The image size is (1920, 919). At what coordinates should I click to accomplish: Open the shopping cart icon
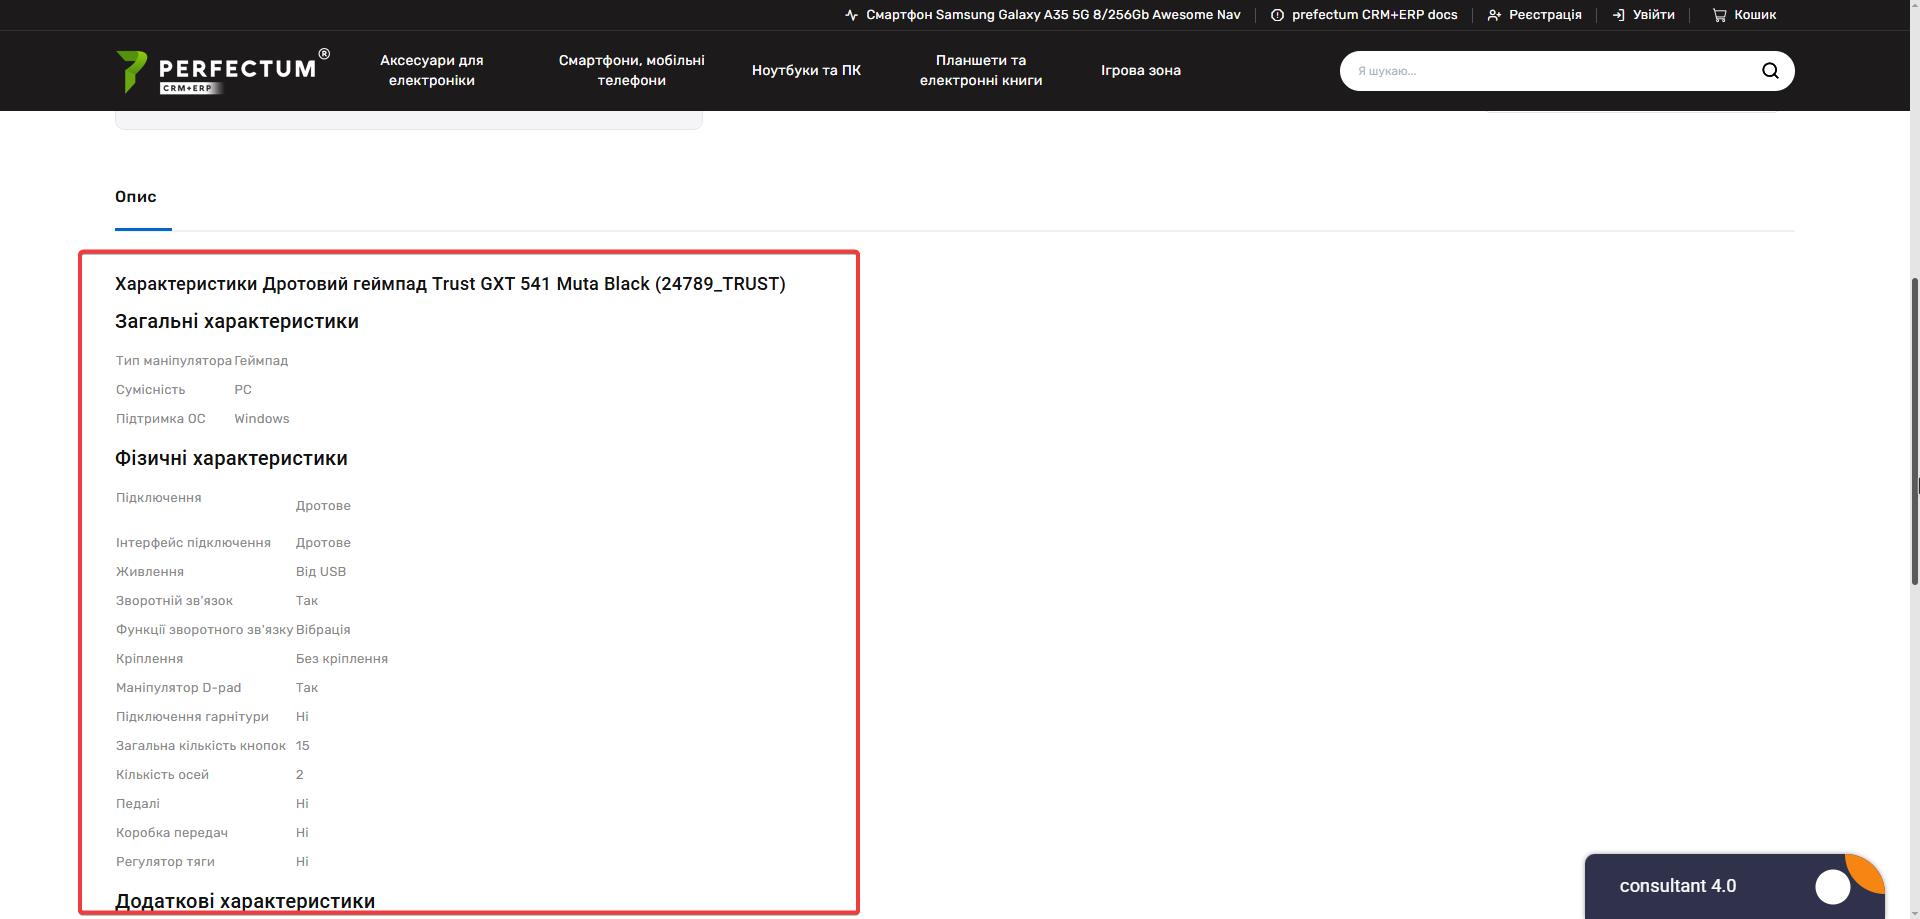1719,15
